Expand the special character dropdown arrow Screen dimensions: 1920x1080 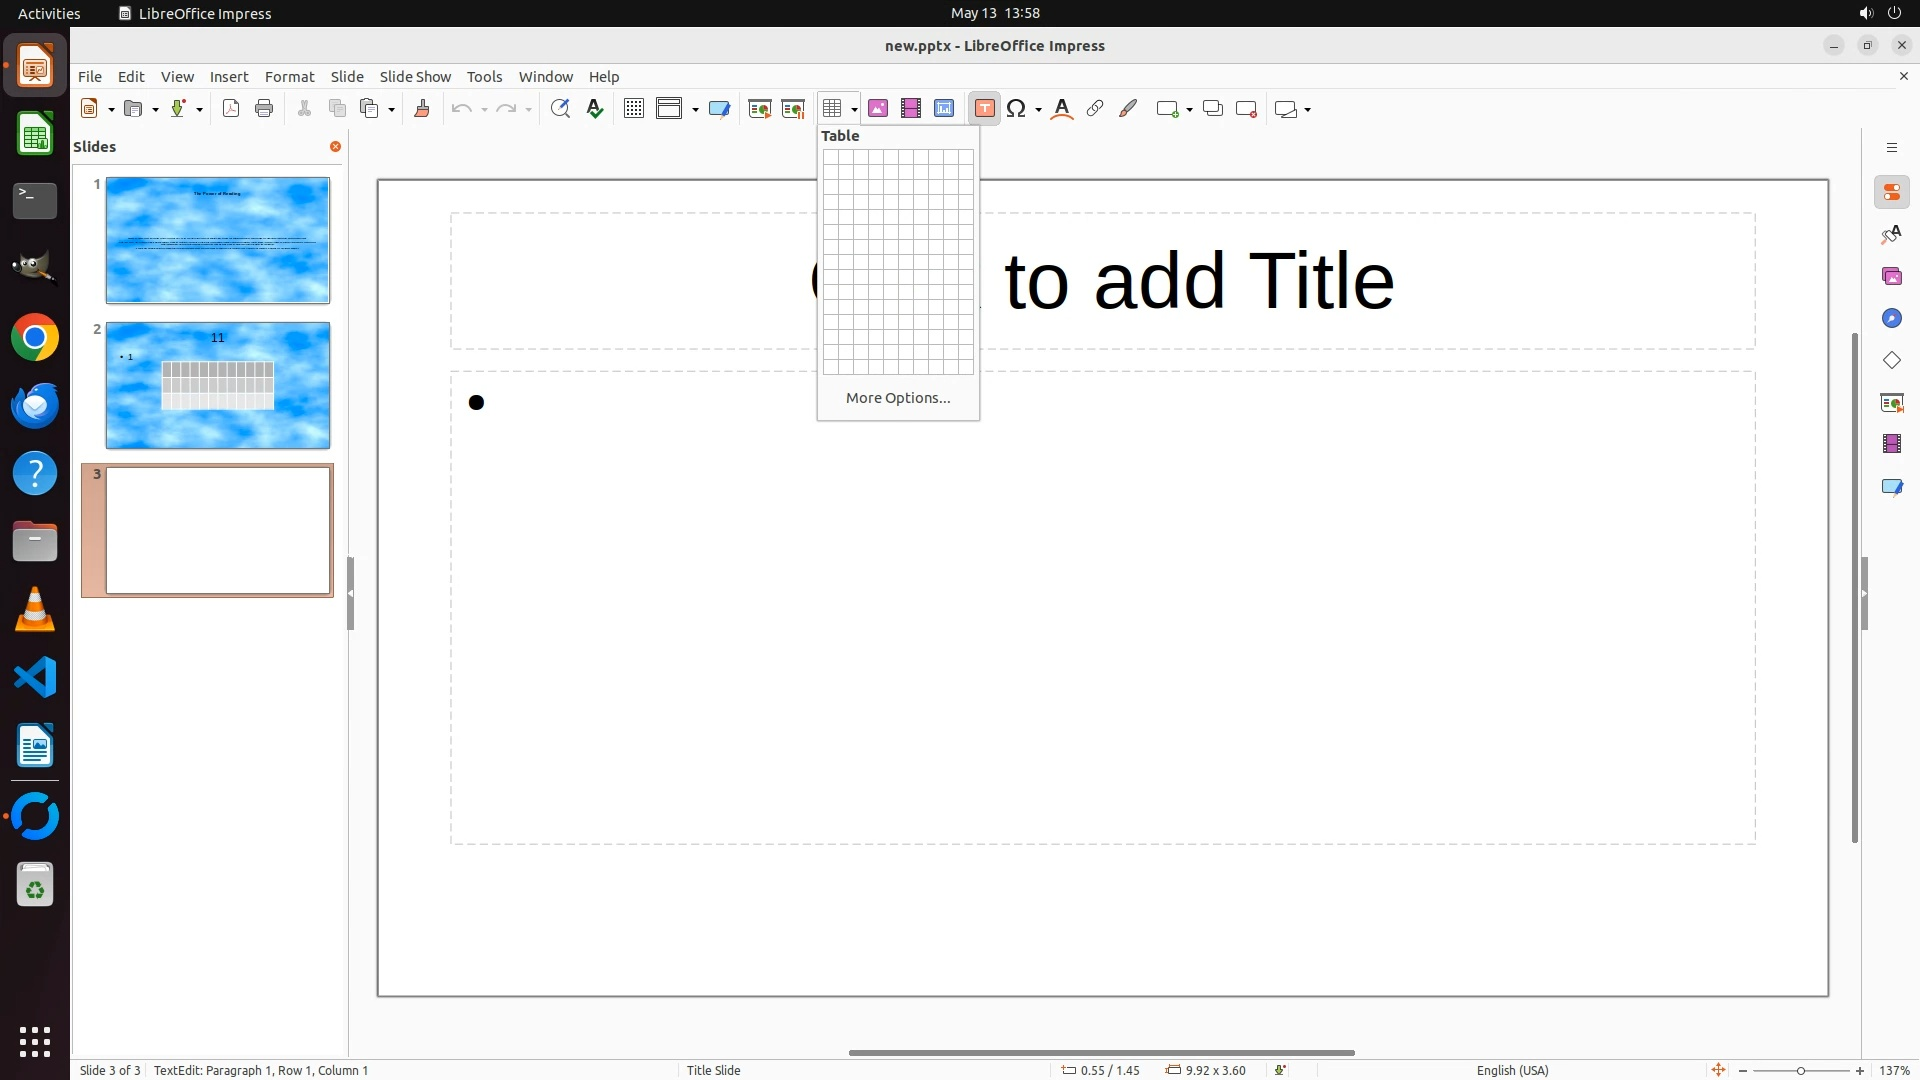point(1039,110)
